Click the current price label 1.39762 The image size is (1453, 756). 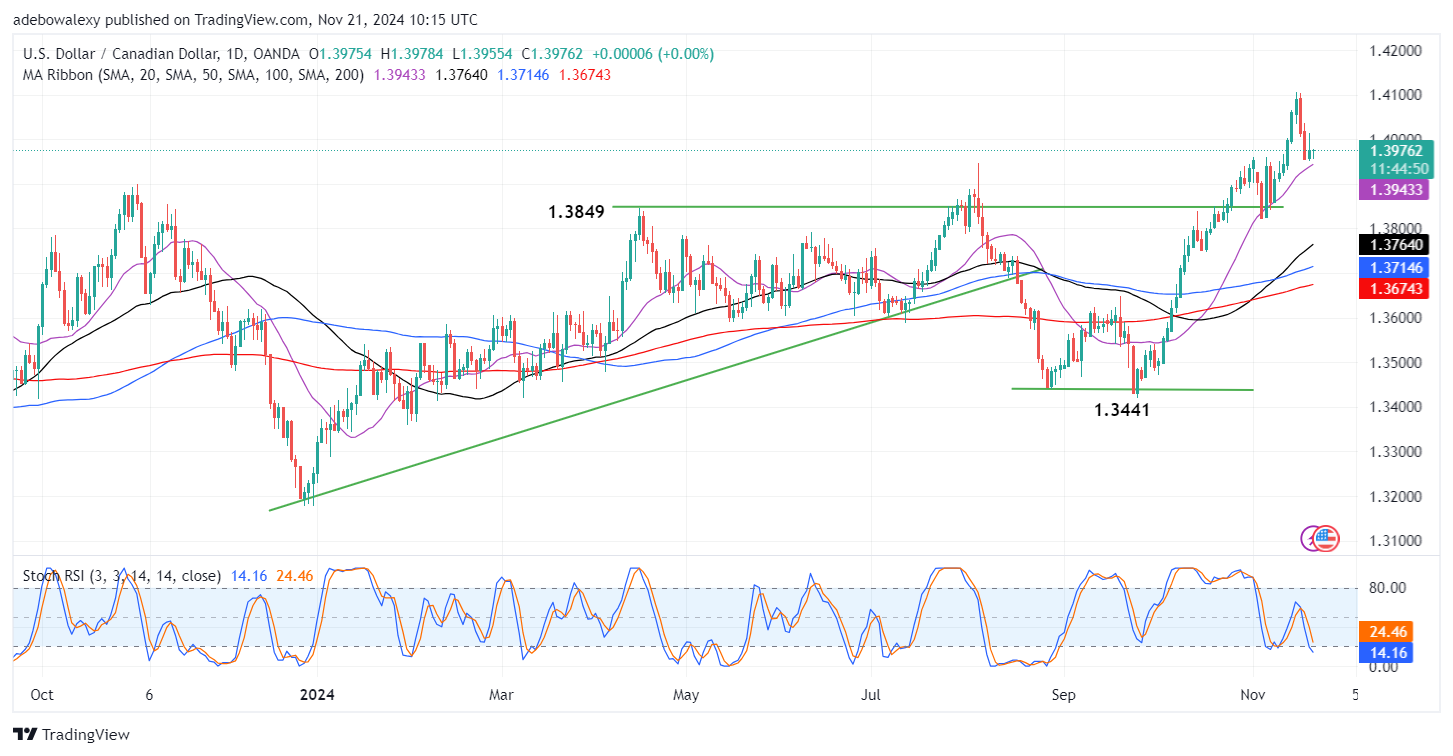pos(1396,150)
